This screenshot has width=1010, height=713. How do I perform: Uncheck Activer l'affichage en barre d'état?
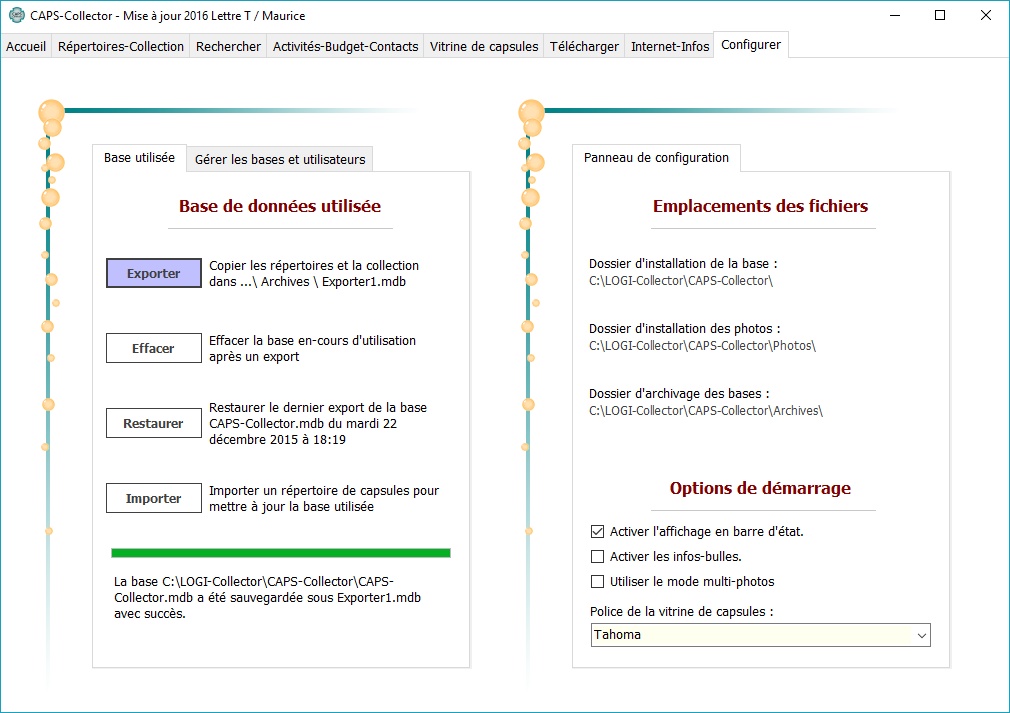(598, 531)
